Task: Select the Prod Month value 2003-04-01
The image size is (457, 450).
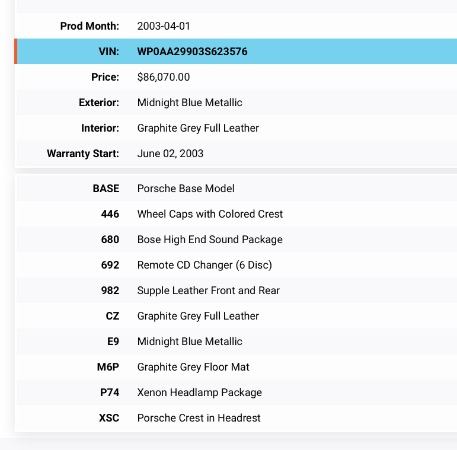Action: pyautogui.click(x=164, y=26)
